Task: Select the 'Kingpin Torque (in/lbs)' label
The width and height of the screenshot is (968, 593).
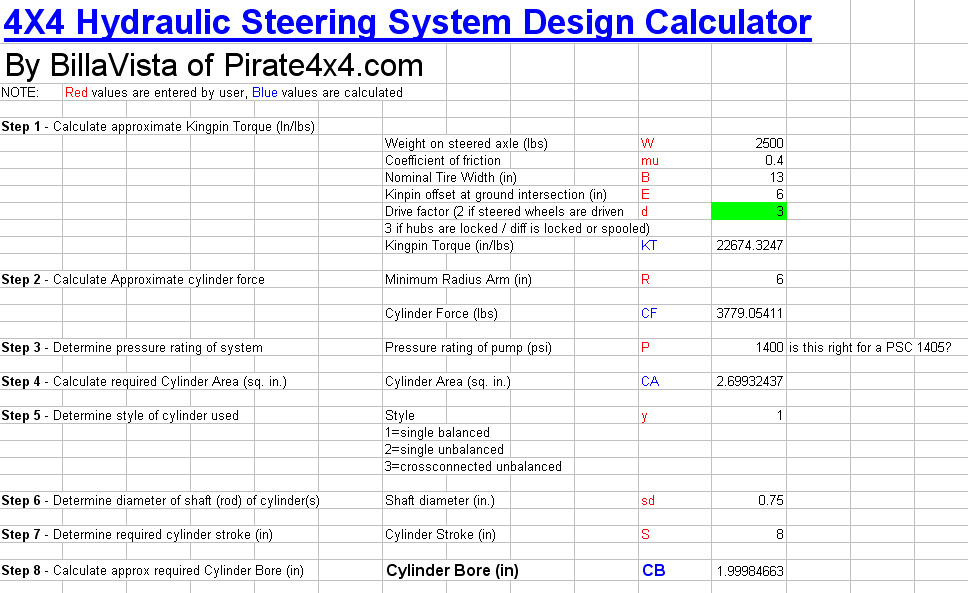Action: [x=449, y=246]
